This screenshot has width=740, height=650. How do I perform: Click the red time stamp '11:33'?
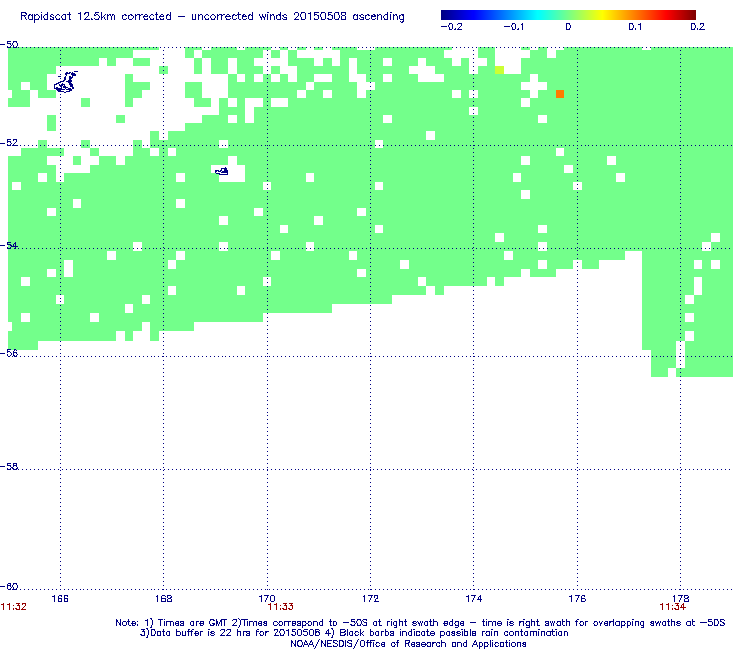click(280, 607)
